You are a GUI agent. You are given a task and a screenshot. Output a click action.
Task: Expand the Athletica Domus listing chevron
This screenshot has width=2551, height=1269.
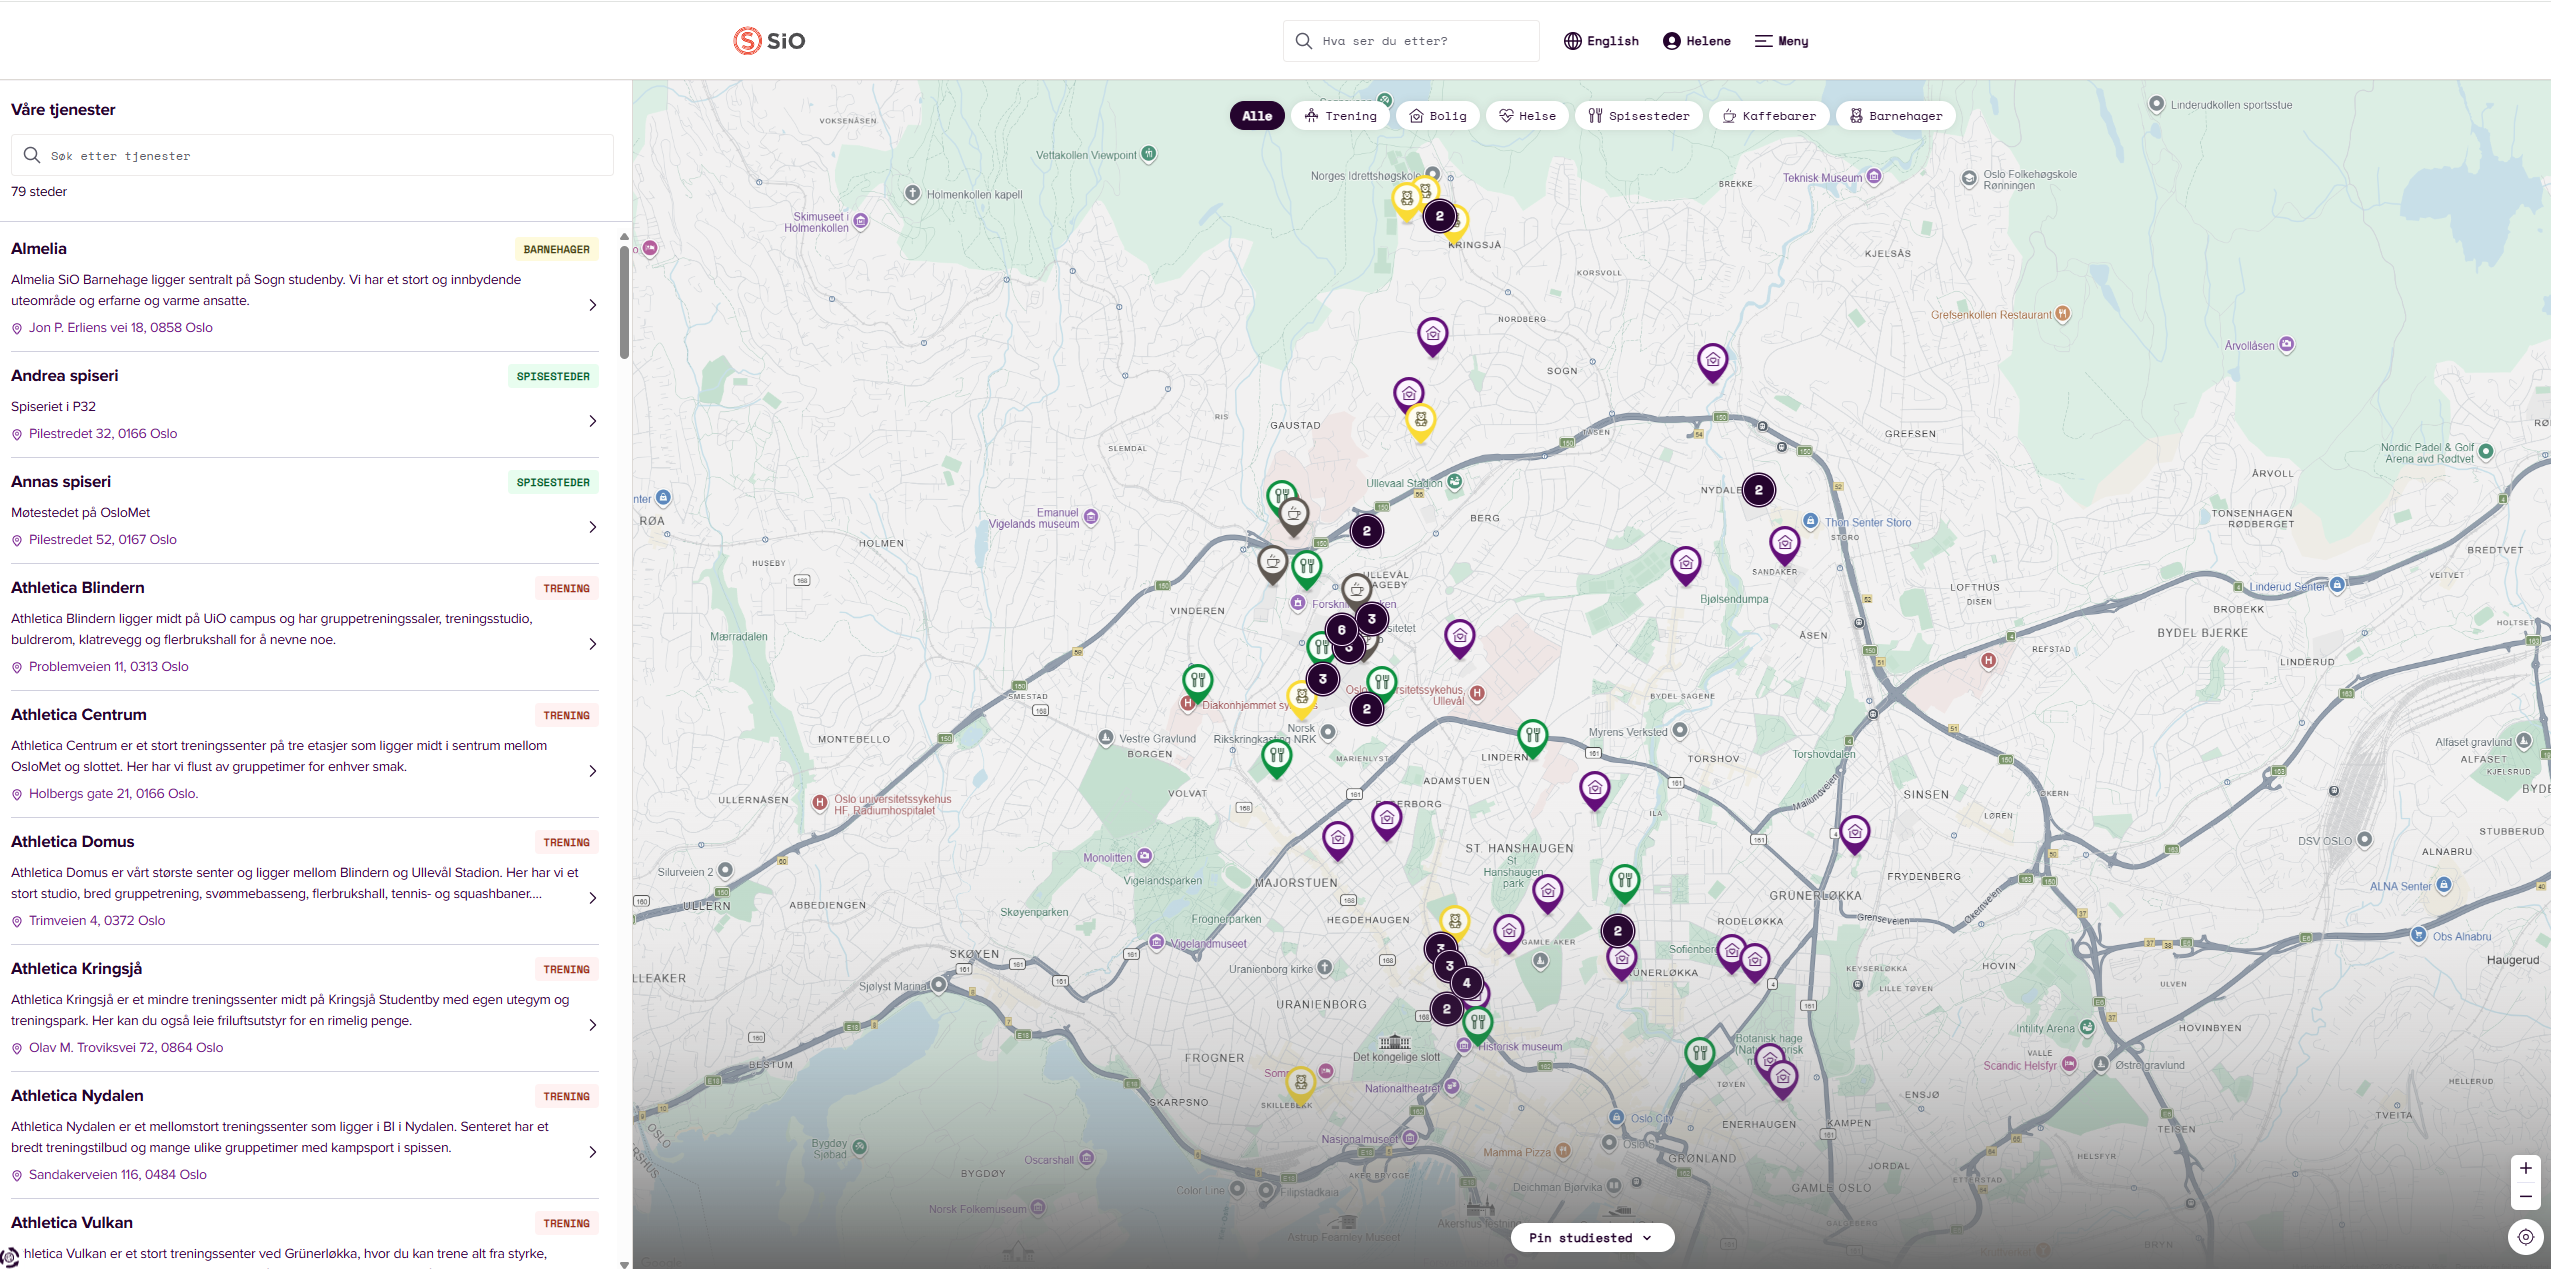(x=593, y=898)
